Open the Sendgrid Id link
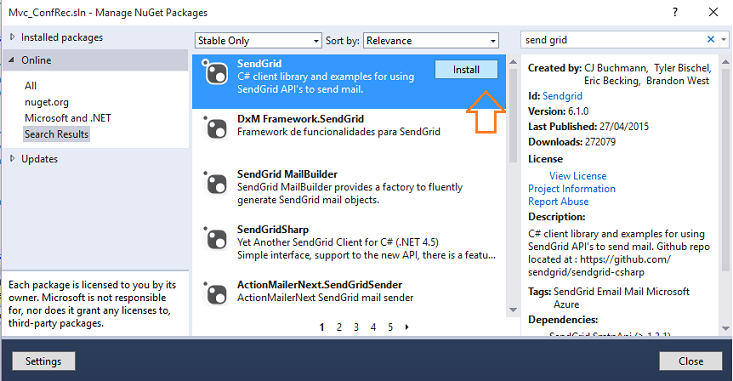The height and width of the screenshot is (381, 733). [x=562, y=96]
